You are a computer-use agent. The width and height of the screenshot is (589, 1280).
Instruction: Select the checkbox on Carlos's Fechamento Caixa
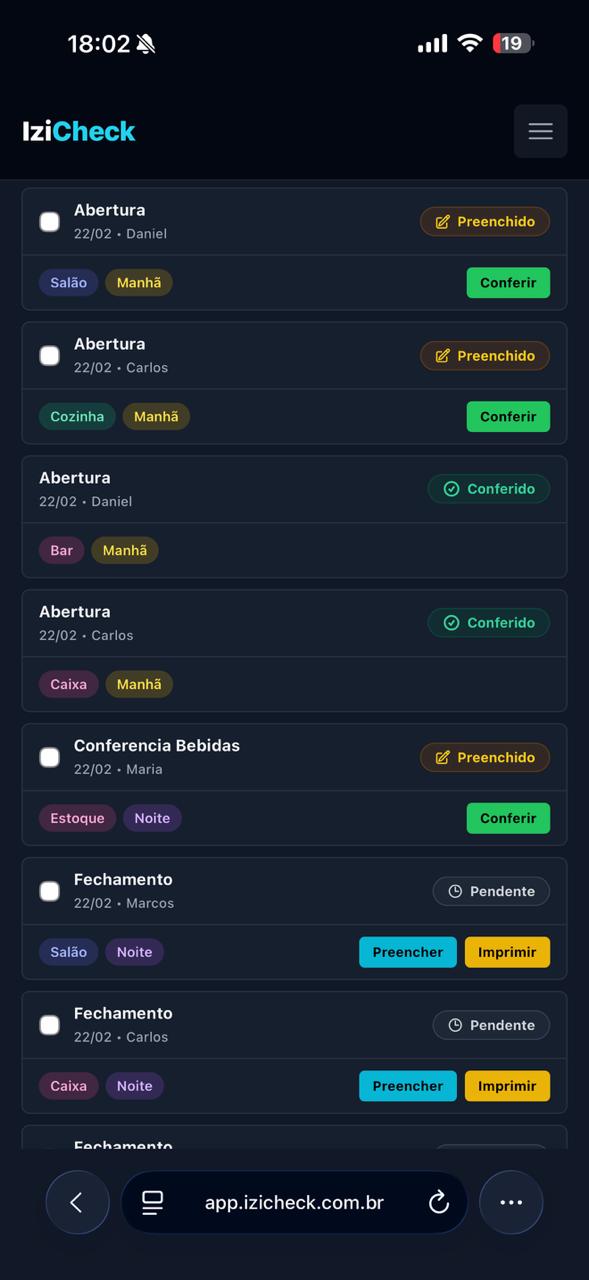49,1024
